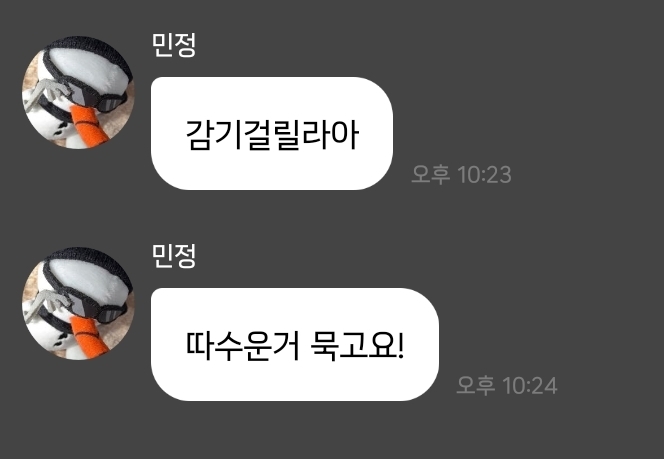Screen dimensions: 664x459
Task: Open the snowman avatar beside the 감기걸릴라아 message
Action: tap(78, 92)
